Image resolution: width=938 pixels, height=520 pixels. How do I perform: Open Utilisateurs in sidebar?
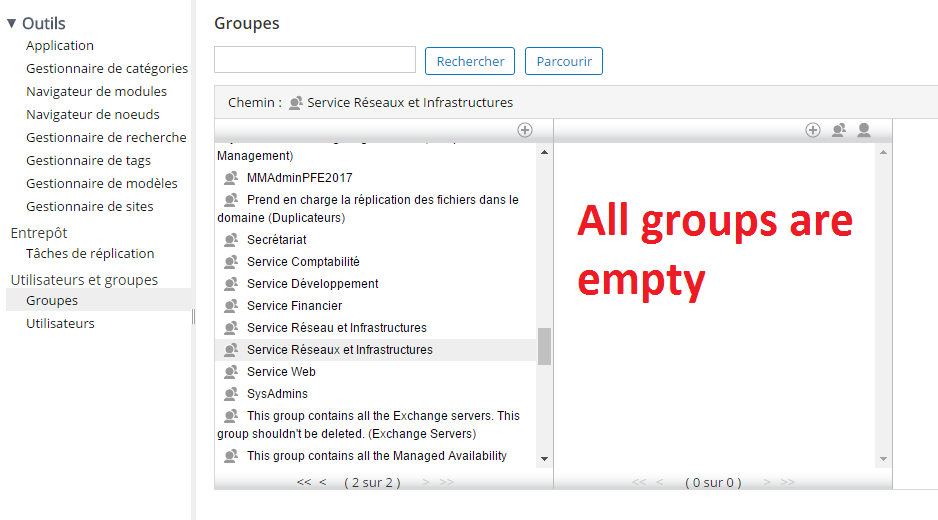pos(60,324)
